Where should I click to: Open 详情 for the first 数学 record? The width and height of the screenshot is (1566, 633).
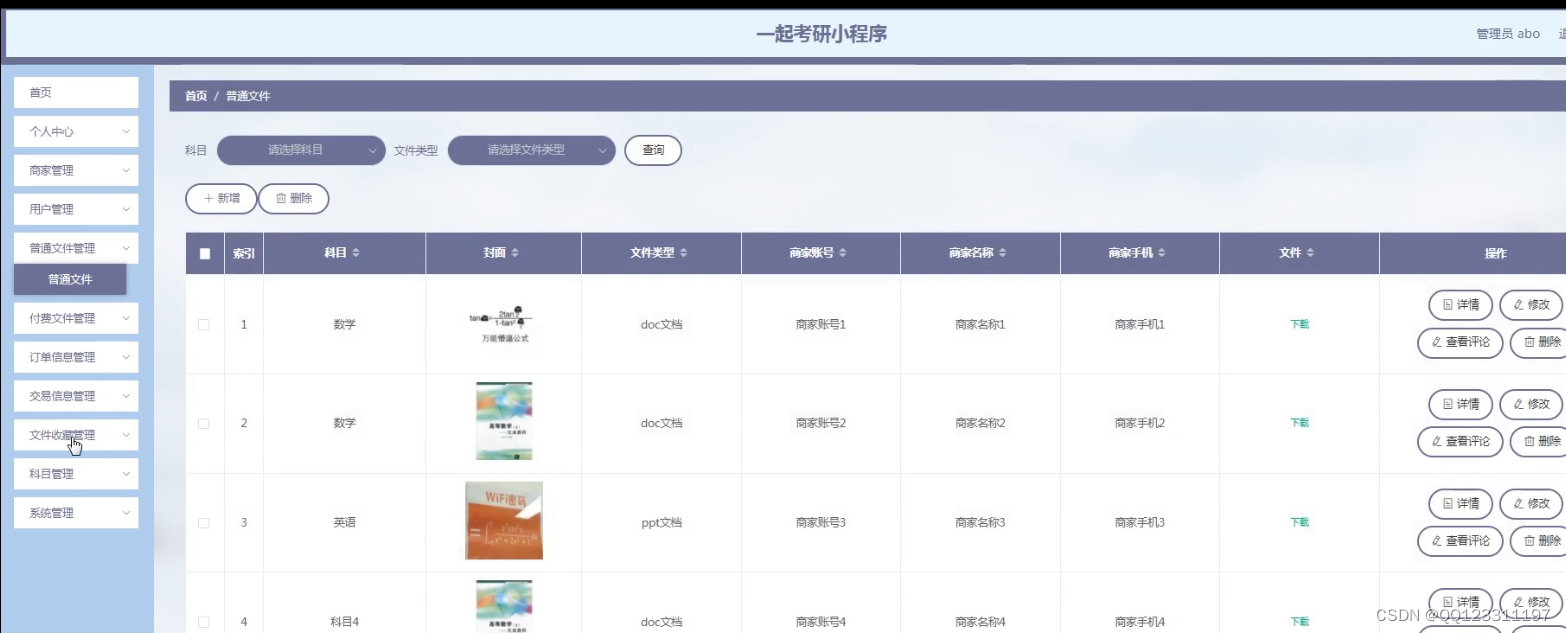click(1459, 305)
